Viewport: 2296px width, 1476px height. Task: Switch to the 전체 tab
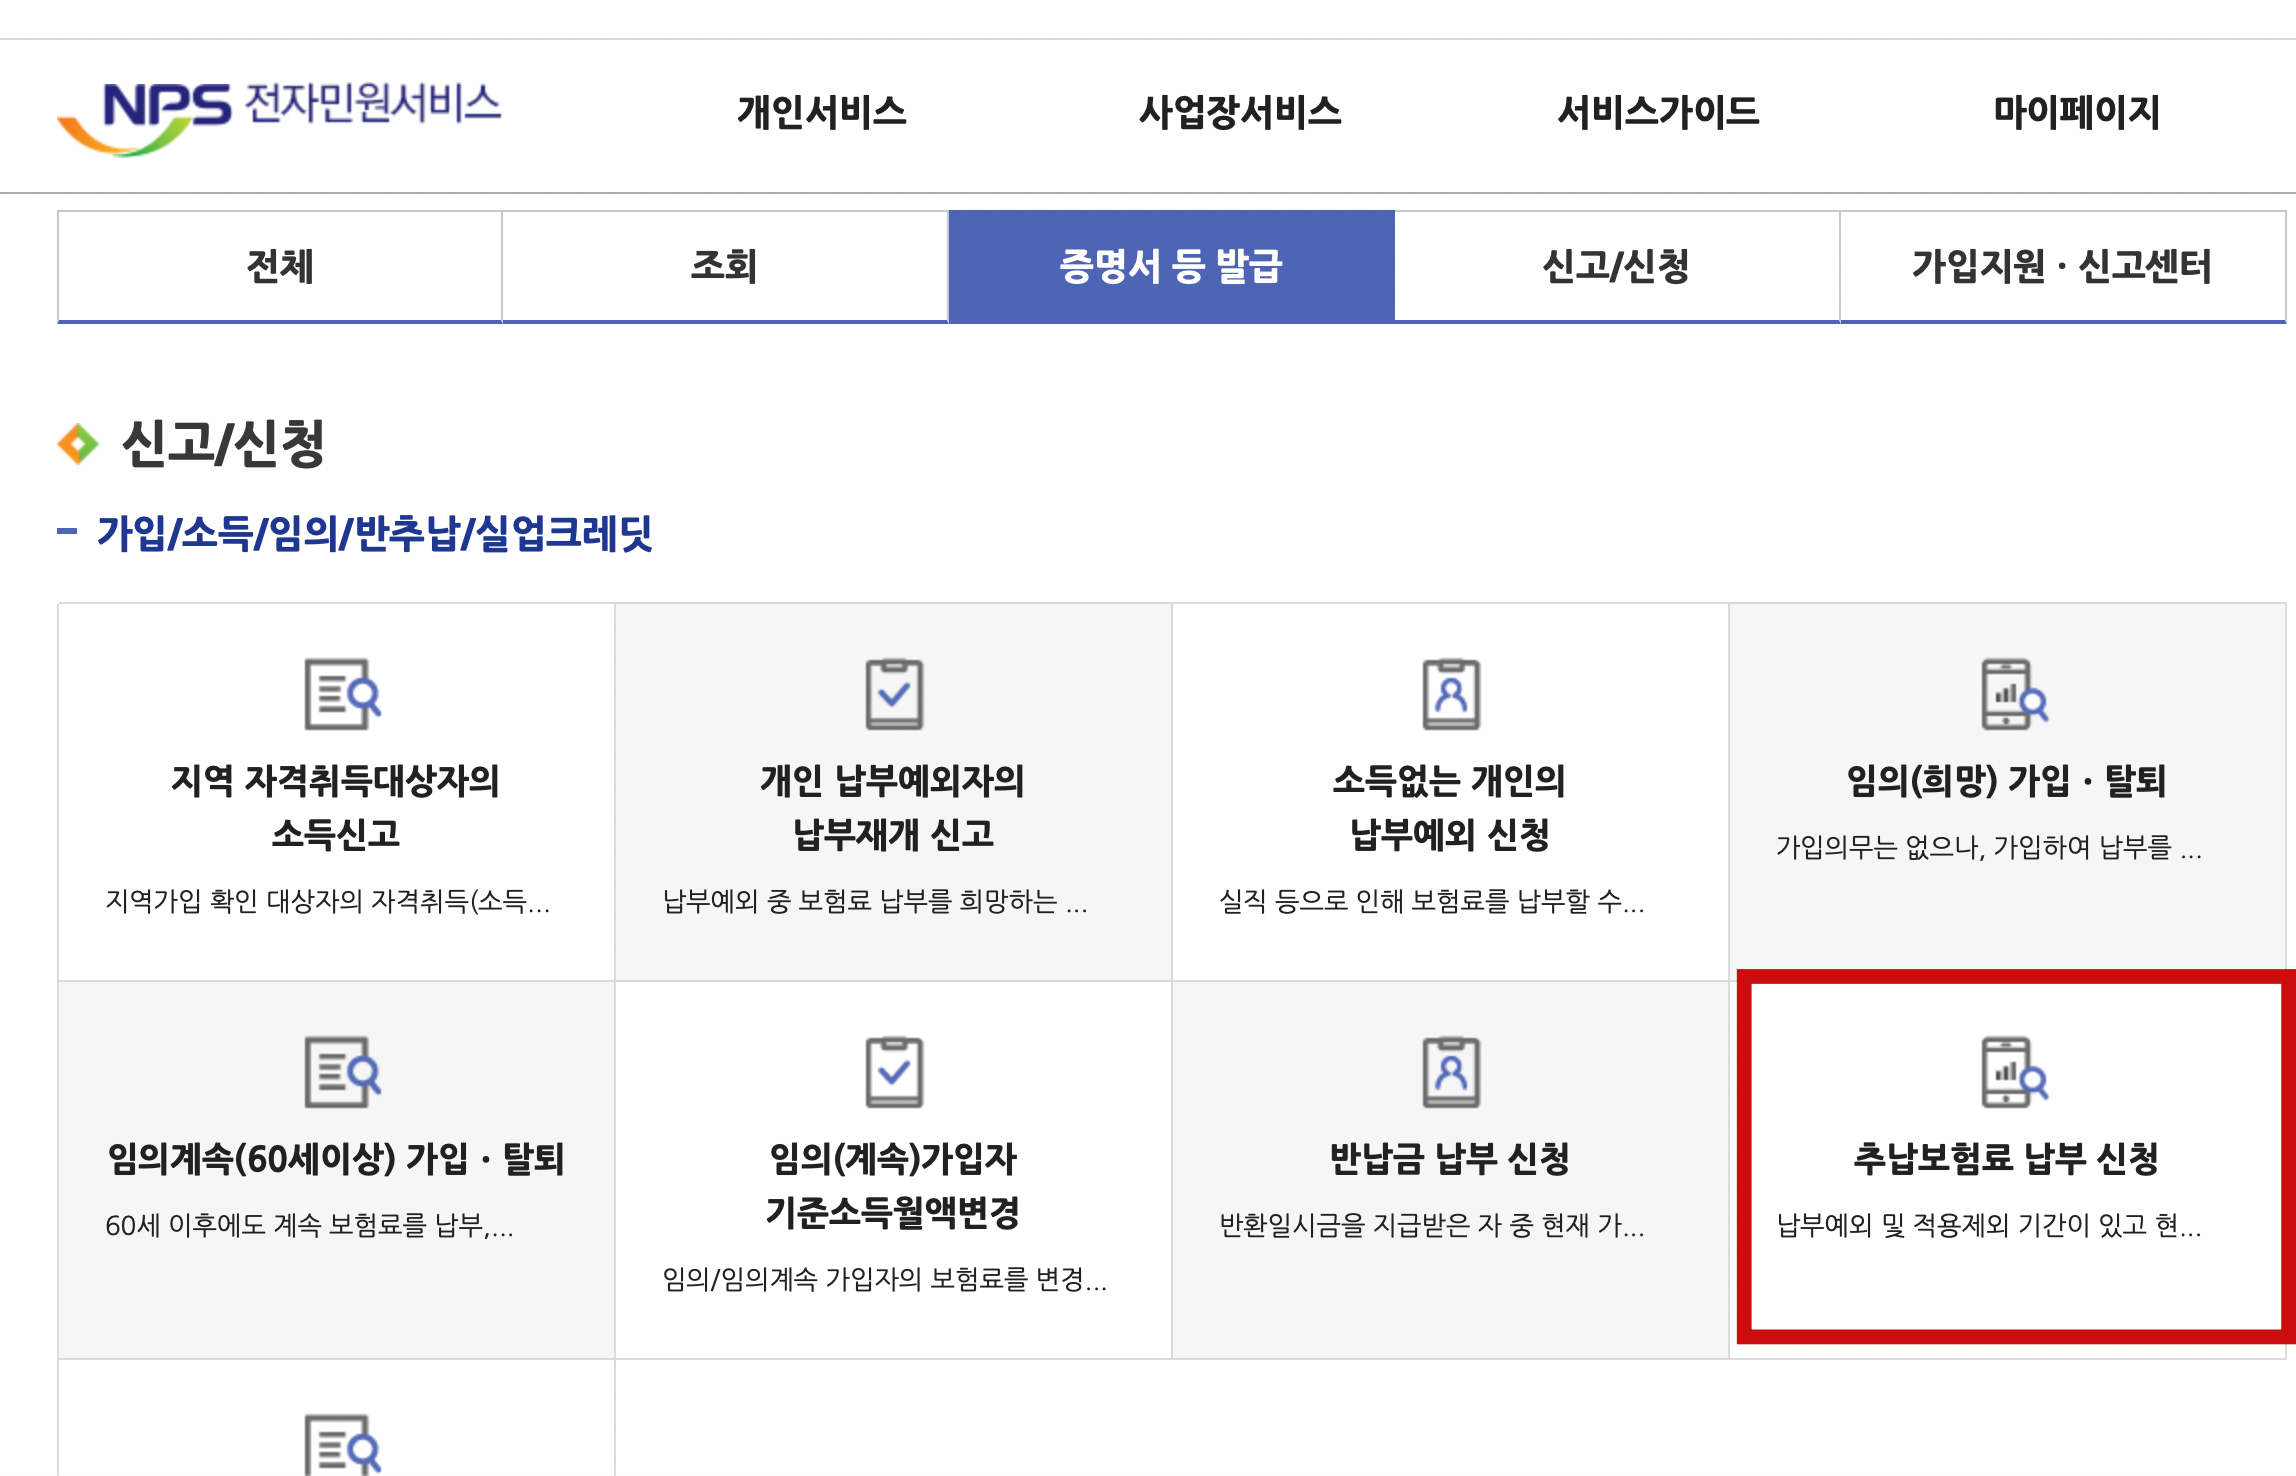tap(278, 266)
